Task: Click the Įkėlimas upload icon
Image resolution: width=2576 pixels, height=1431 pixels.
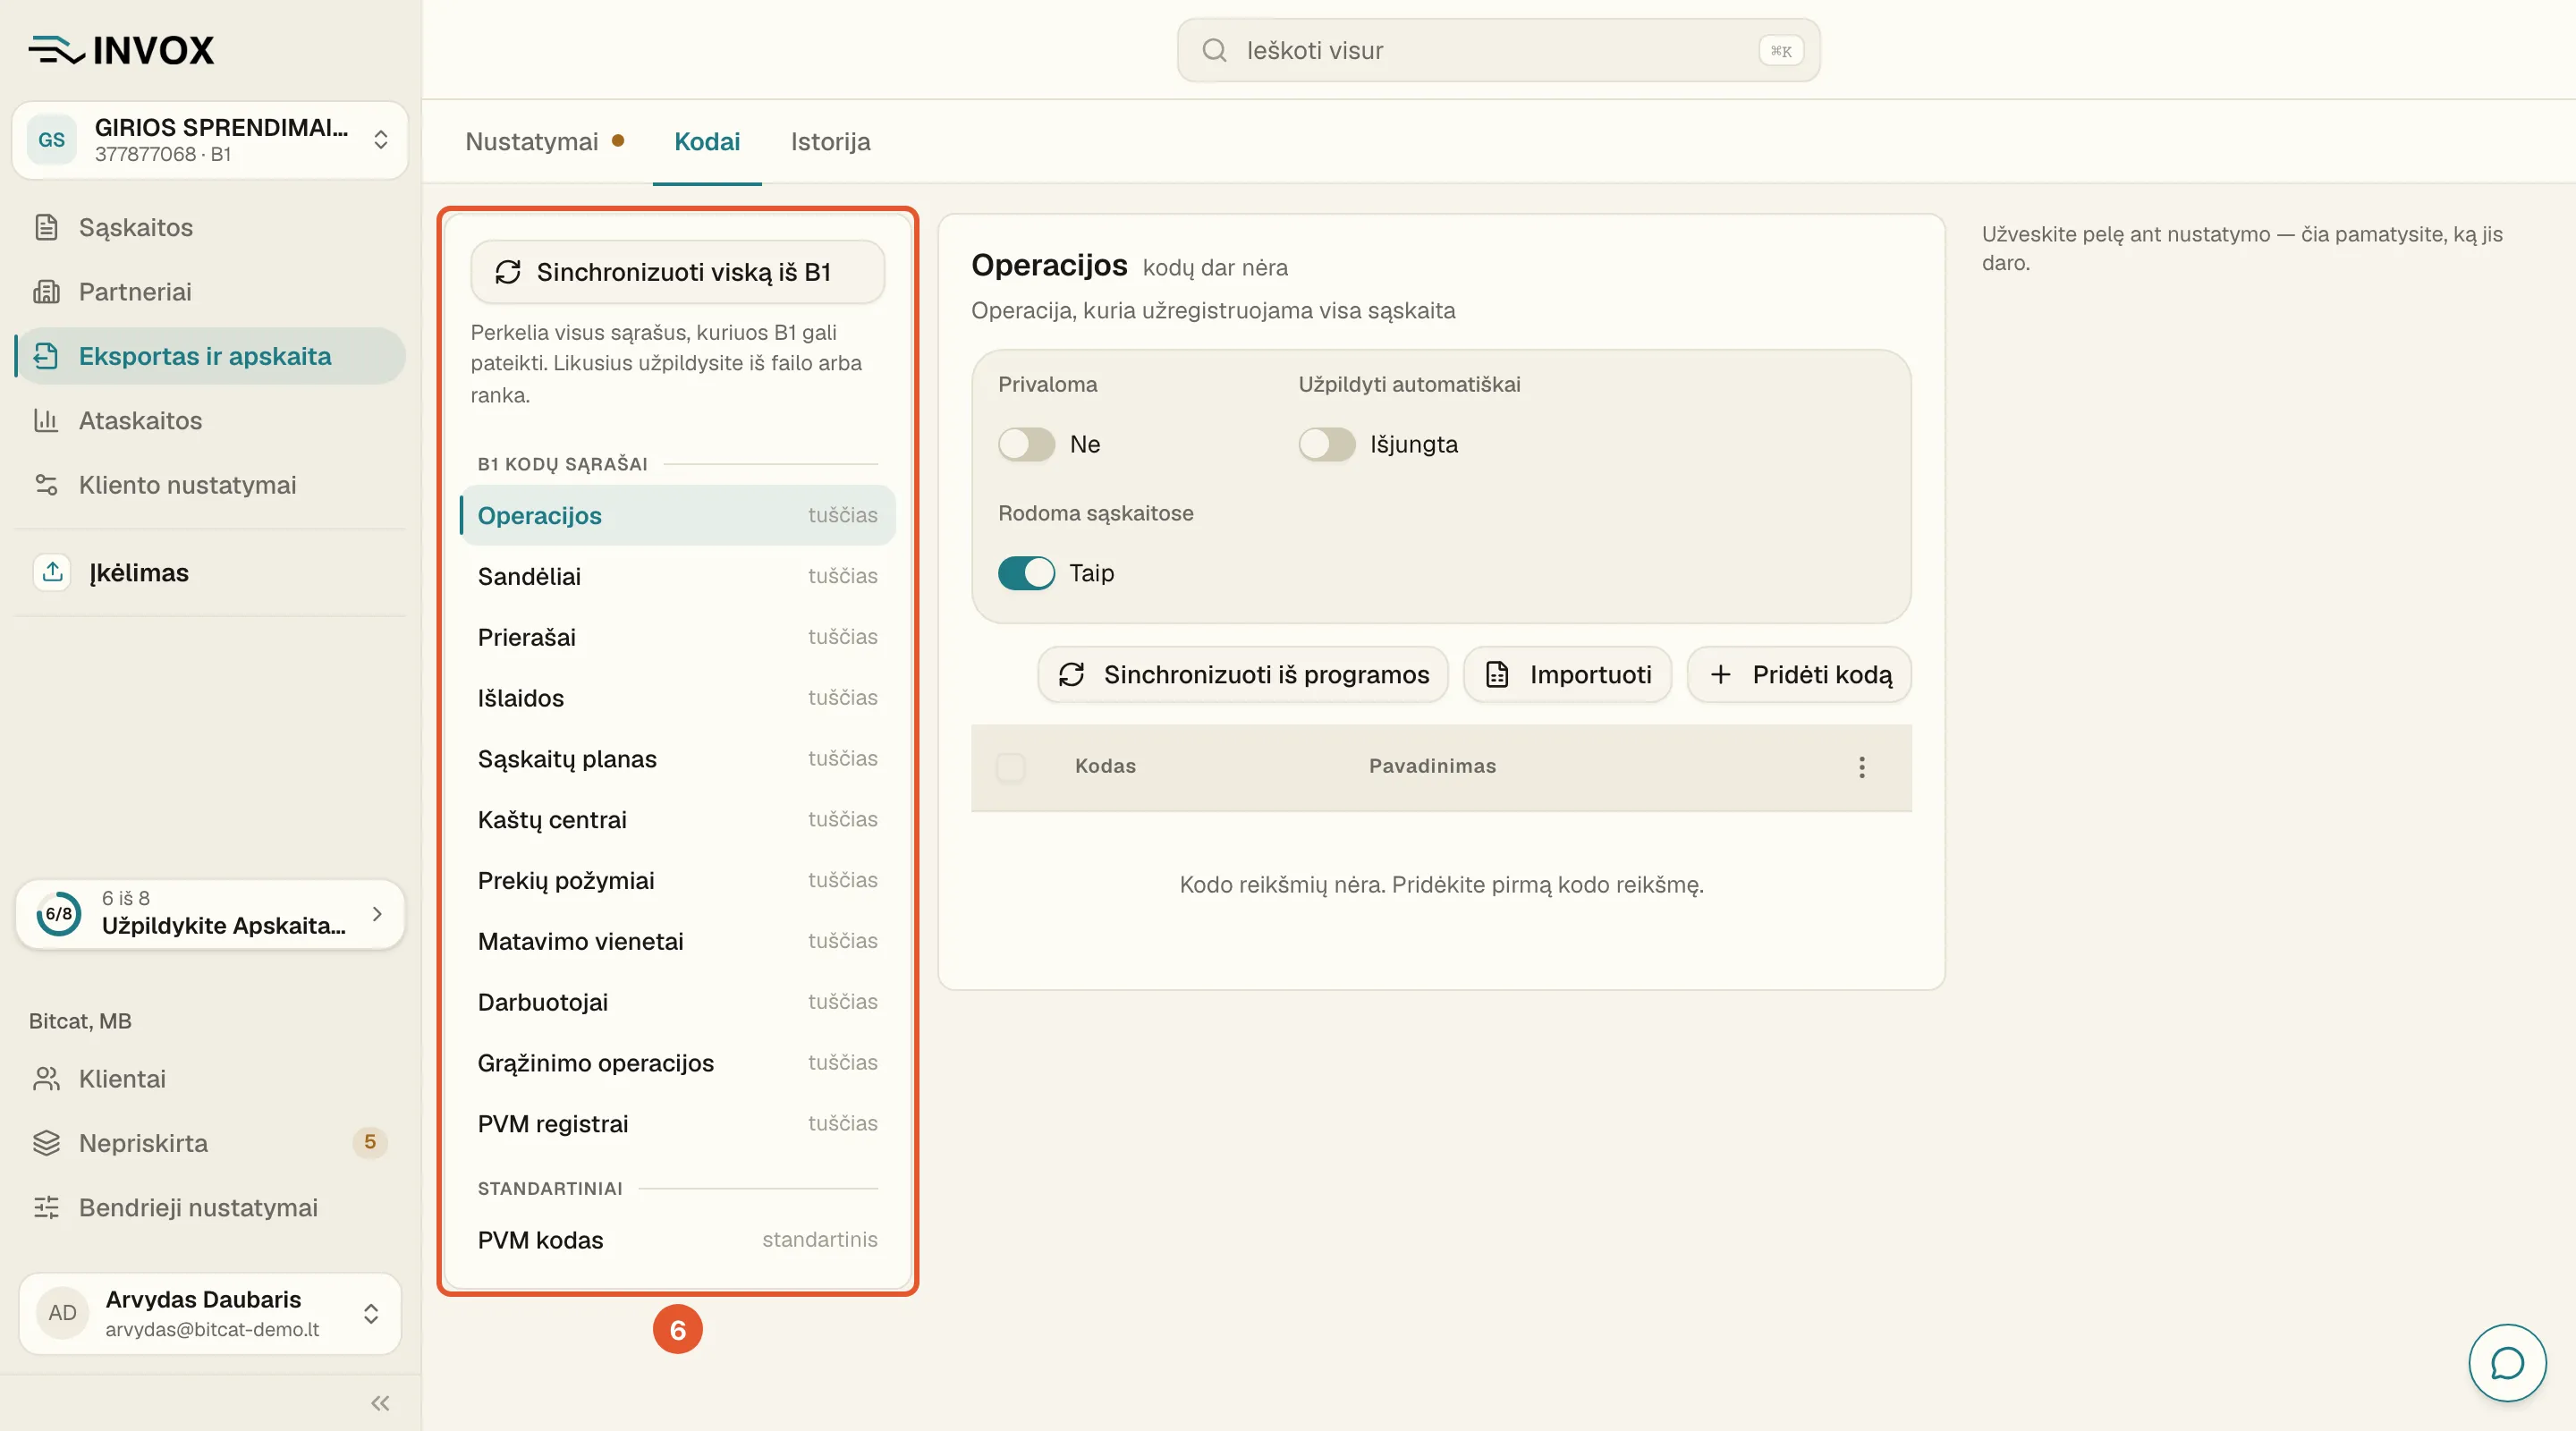Action: pos(53,572)
